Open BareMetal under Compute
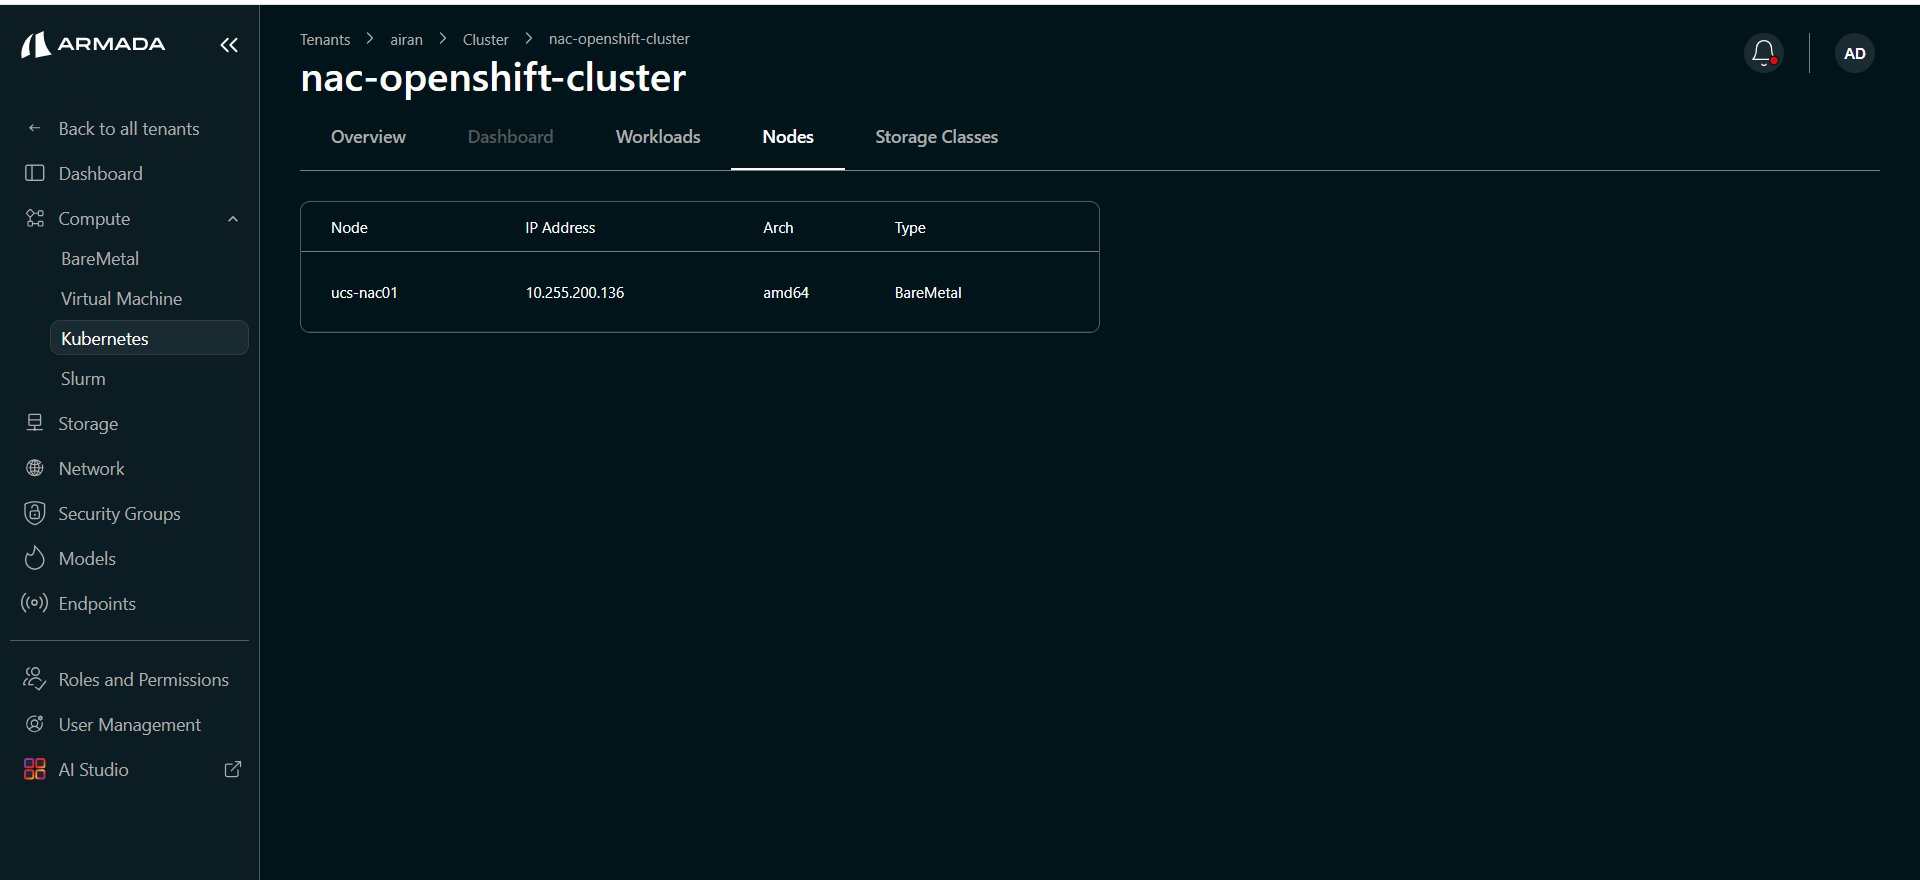The image size is (1920, 880). pos(100,259)
